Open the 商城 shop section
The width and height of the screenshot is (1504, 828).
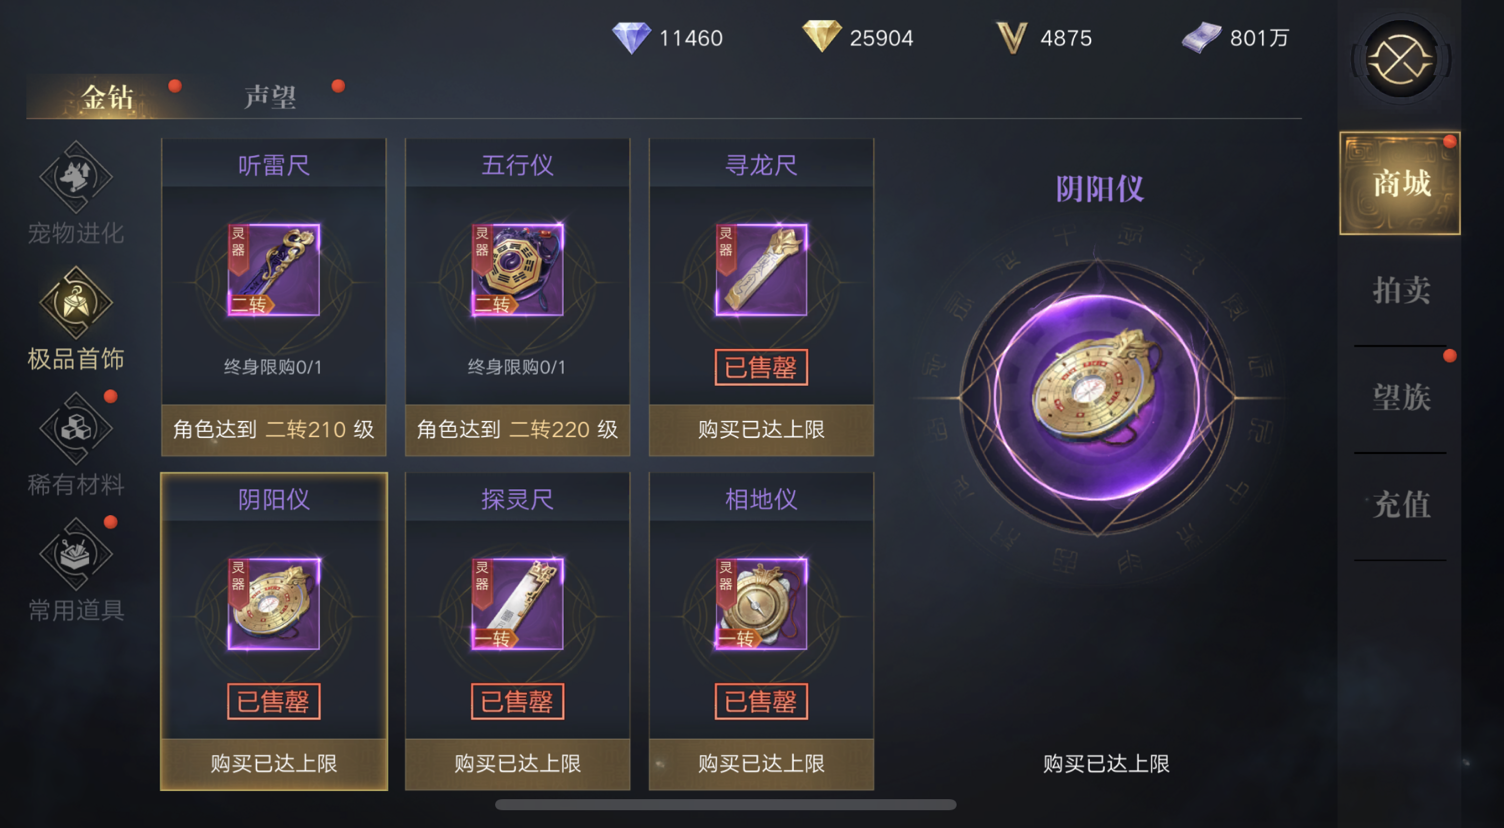pos(1400,184)
